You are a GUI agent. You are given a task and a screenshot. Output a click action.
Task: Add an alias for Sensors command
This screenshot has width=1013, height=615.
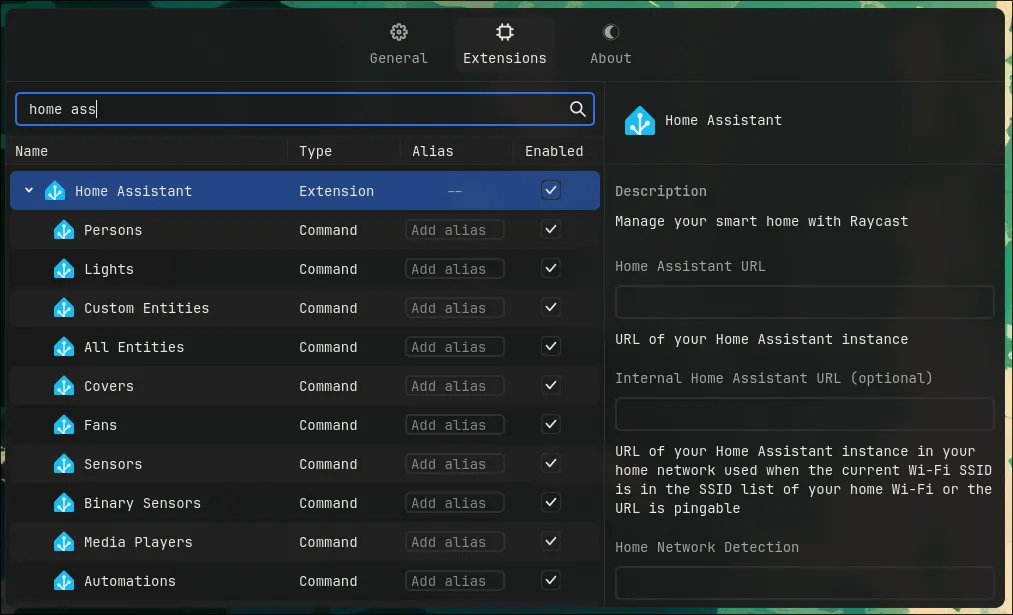pyautogui.click(x=454, y=464)
